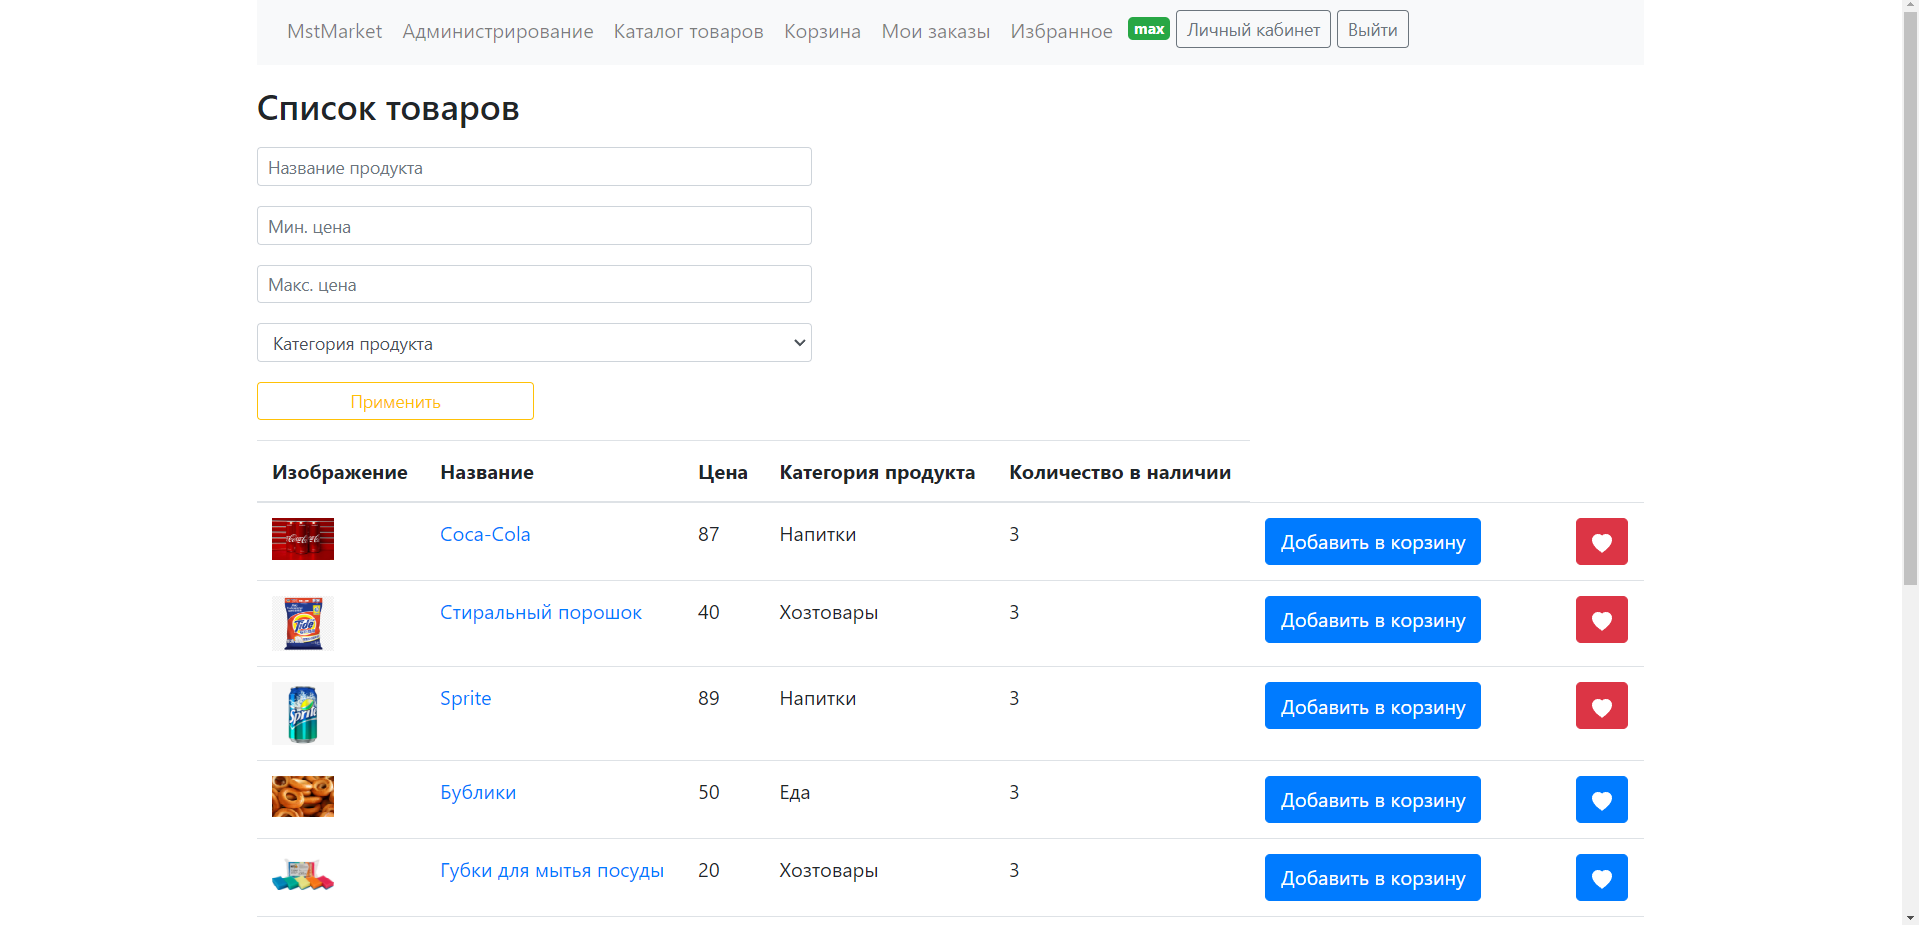This screenshot has width=1919, height=925.
Task: Add Sprite to cart
Action: (x=1372, y=706)
